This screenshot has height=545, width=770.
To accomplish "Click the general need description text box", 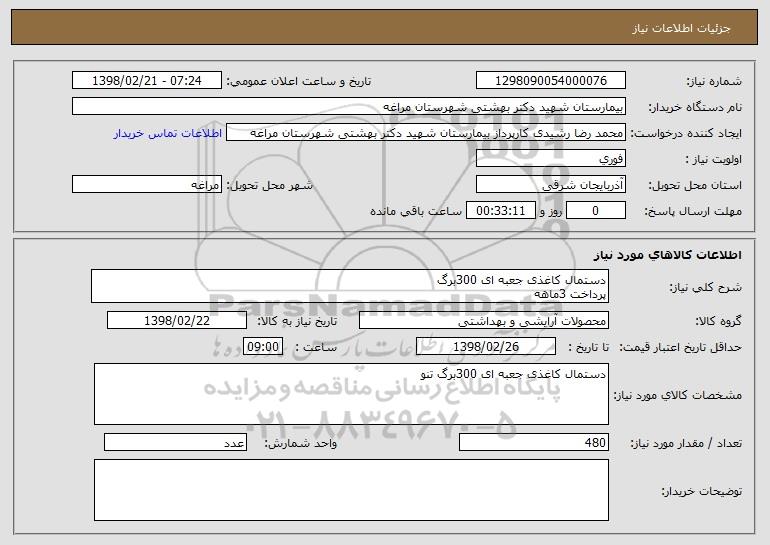I will tap(350, 286).
